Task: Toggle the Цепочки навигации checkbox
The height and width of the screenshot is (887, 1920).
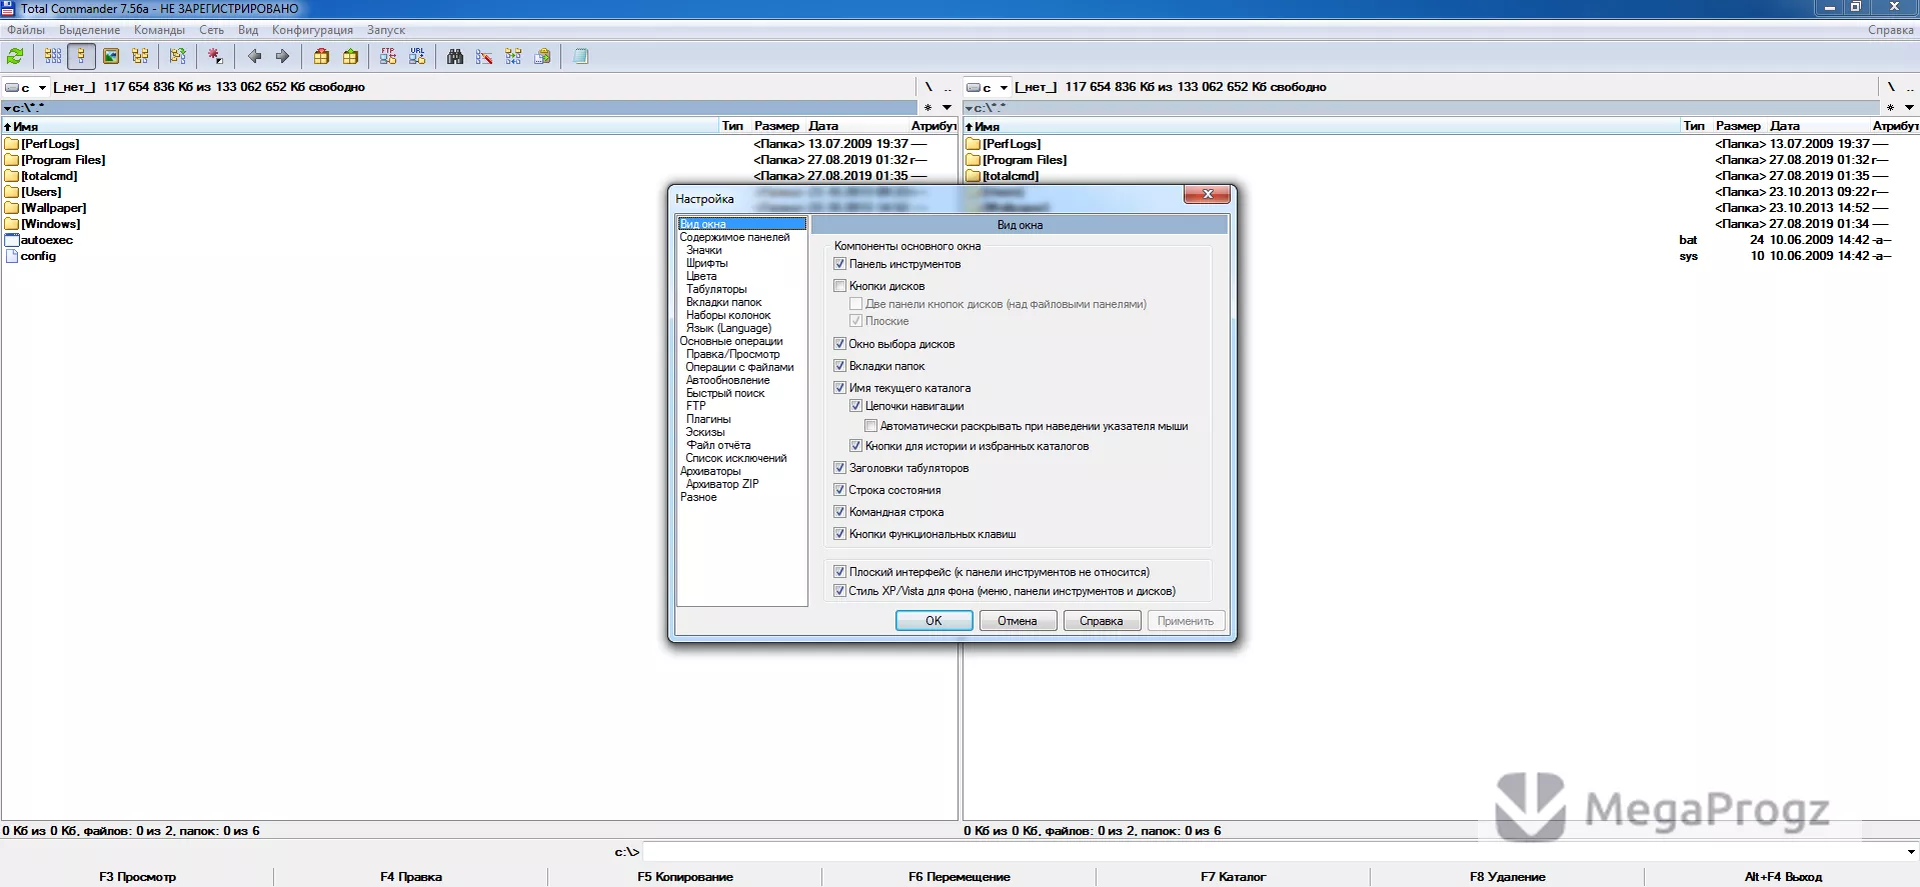Action: pos(856,406)
